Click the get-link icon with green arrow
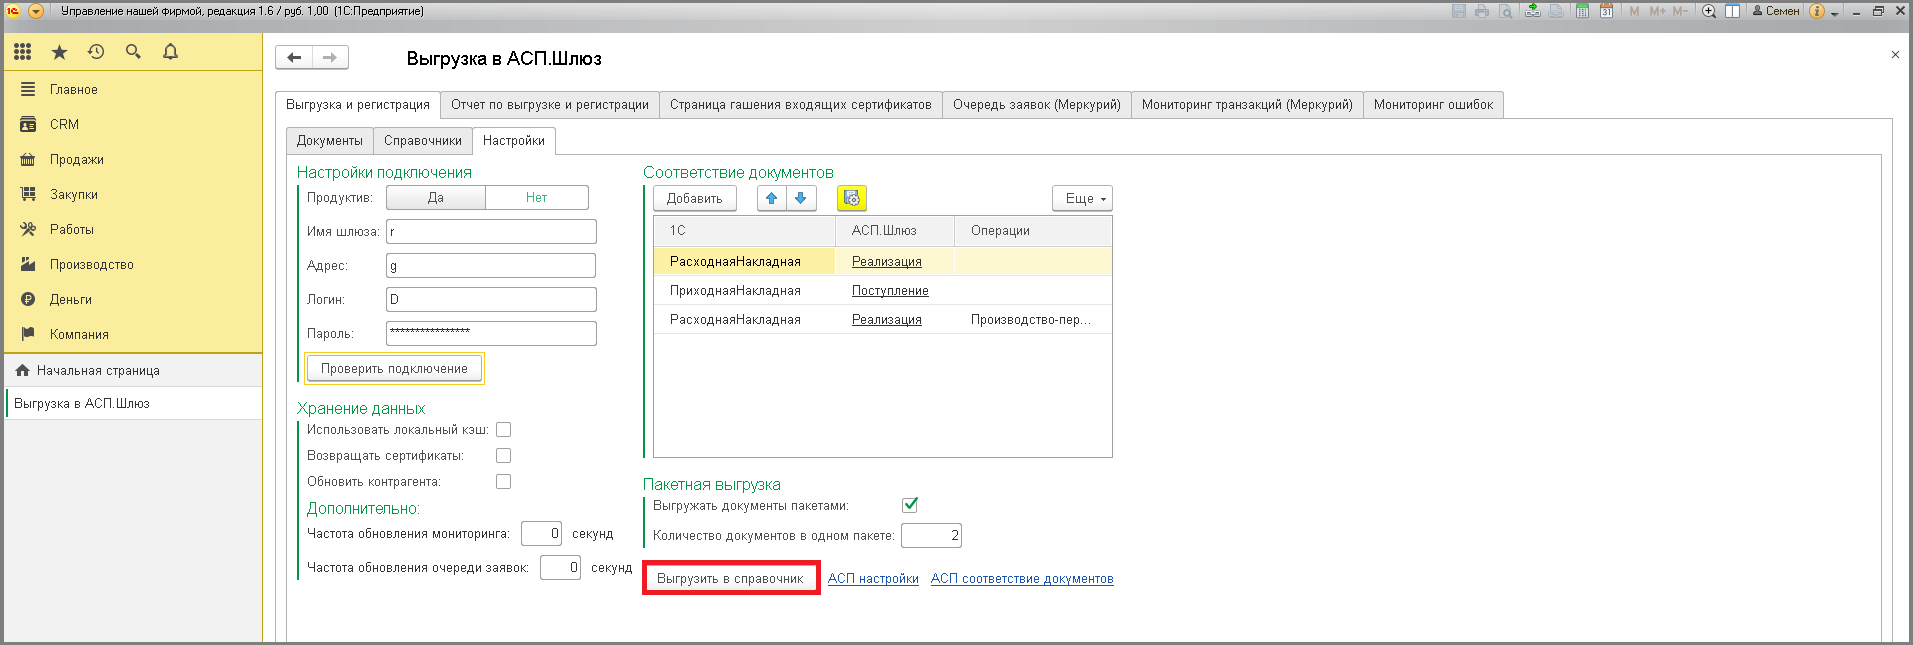Image resolution: width=1913 pixels, height=645 pixels. [1533, 11]
